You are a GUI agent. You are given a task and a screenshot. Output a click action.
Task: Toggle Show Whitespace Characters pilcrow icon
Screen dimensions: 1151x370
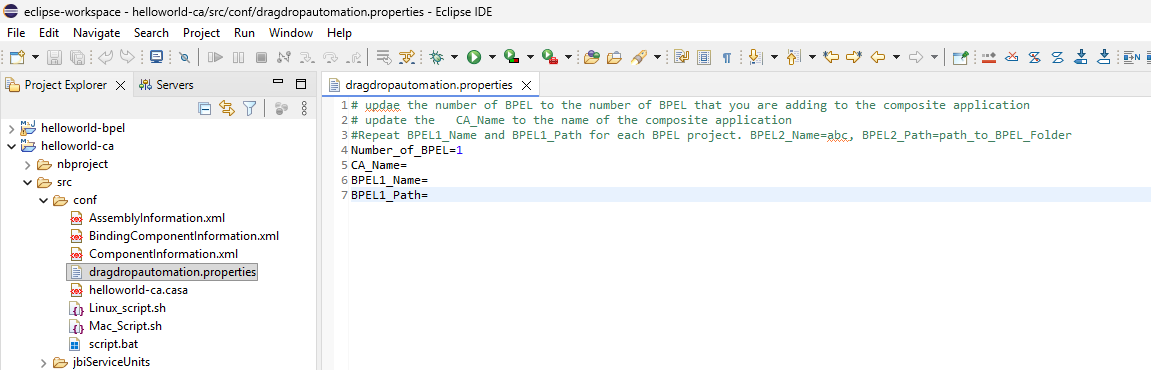point(726,57)
